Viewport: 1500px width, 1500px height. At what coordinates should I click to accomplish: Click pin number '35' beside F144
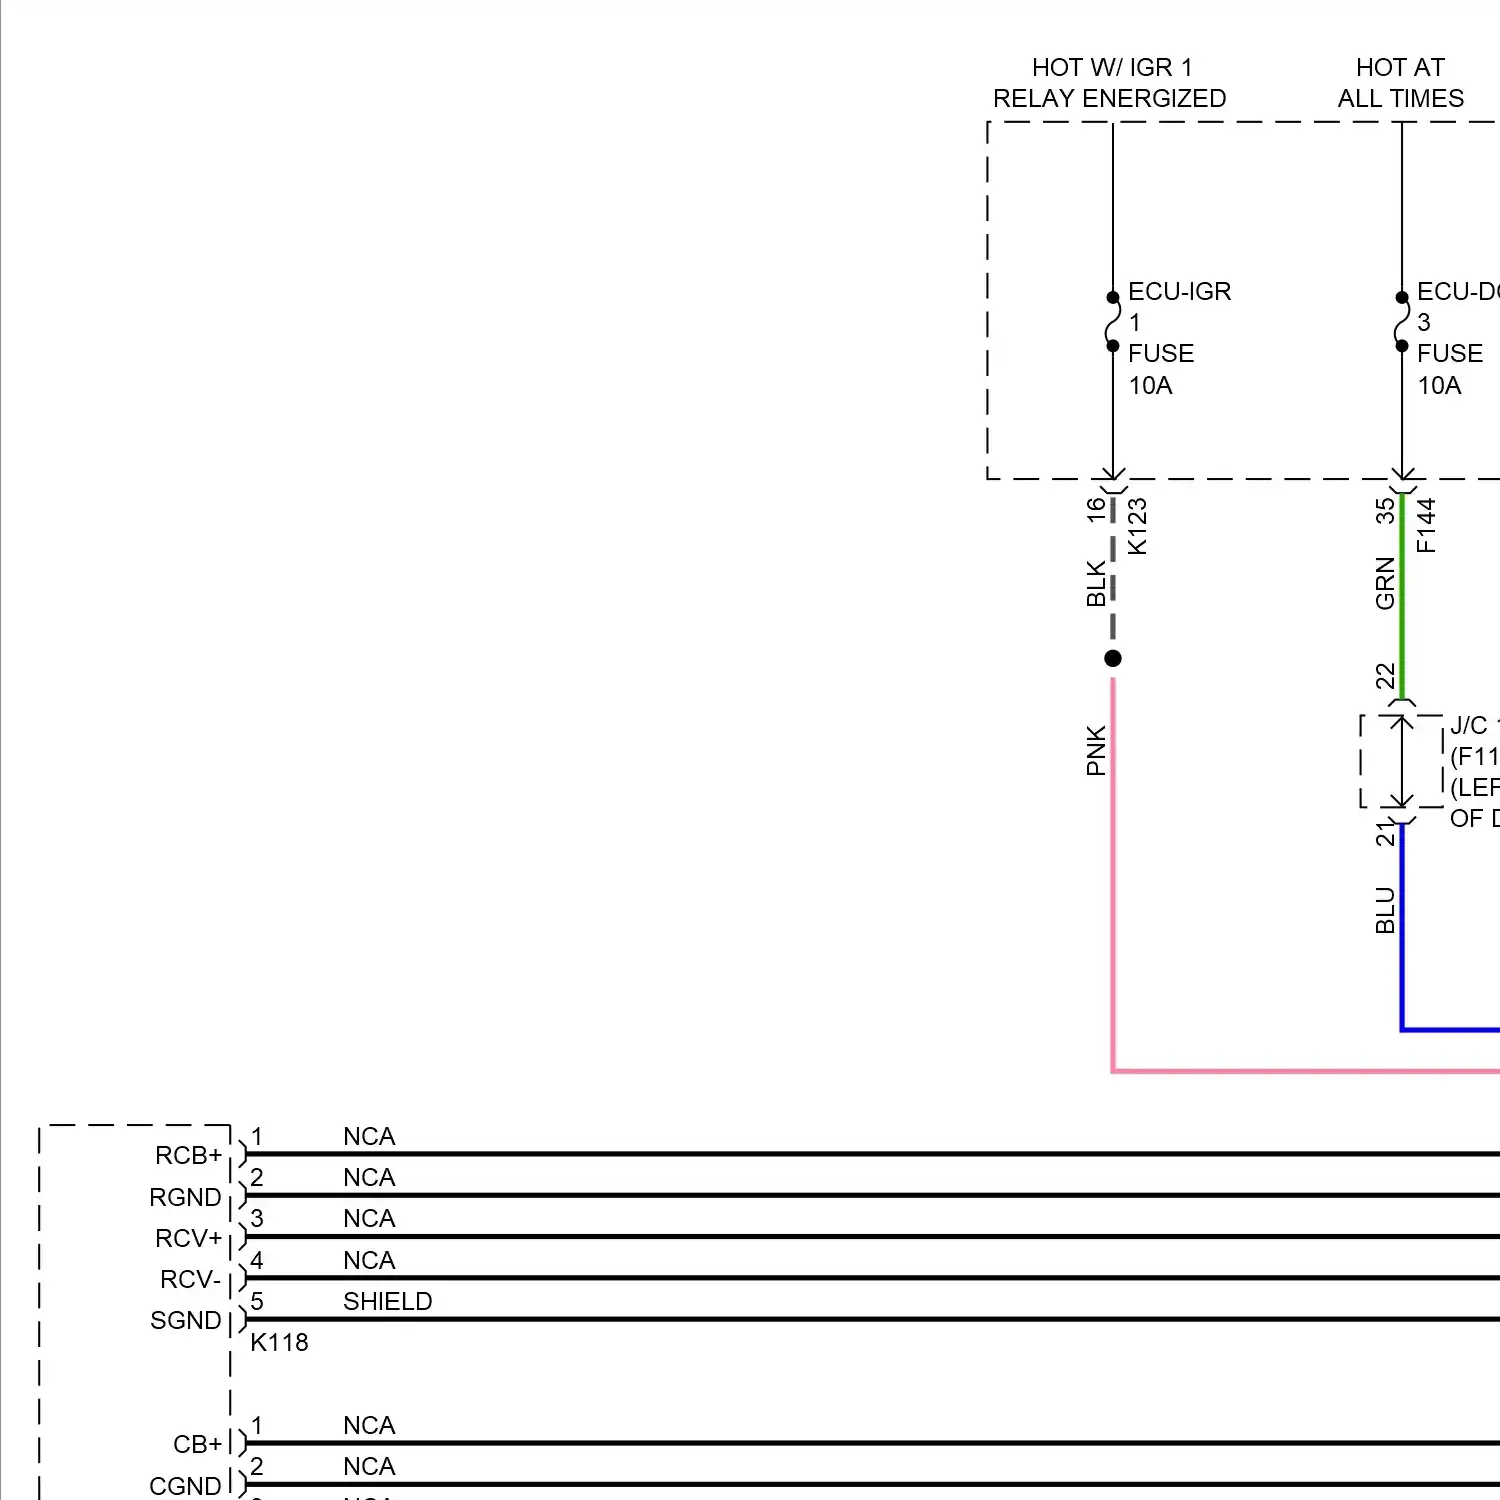coord(1385,511)
